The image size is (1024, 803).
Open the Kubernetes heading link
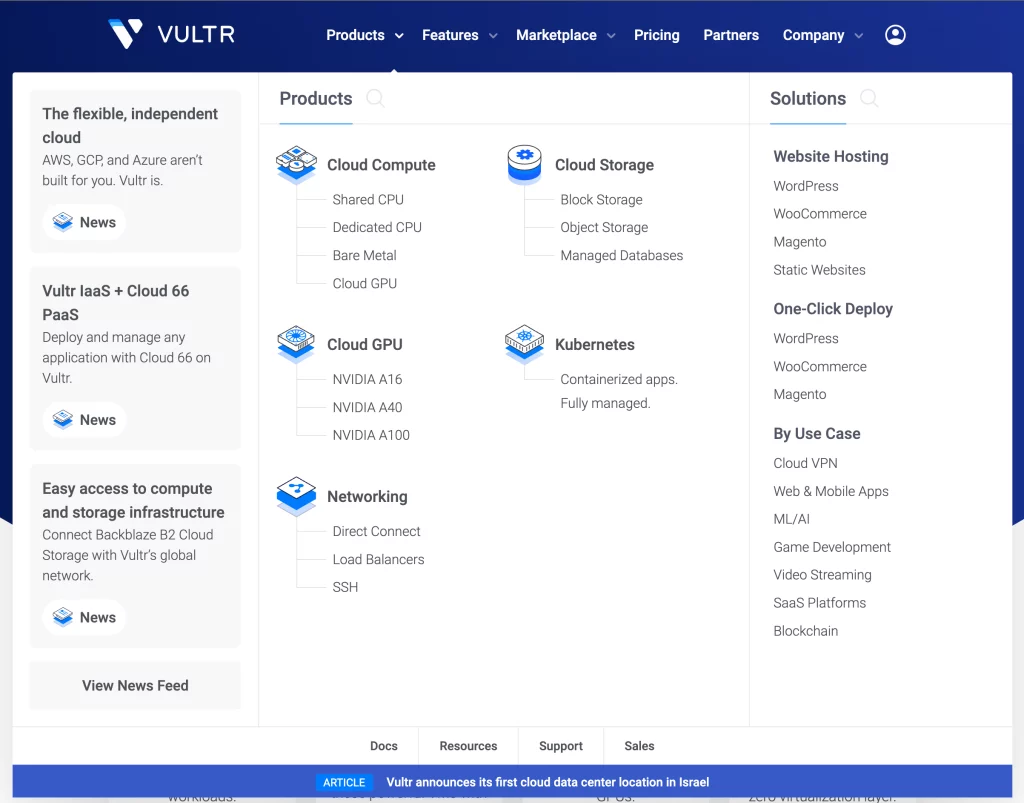tap(595, 344)
